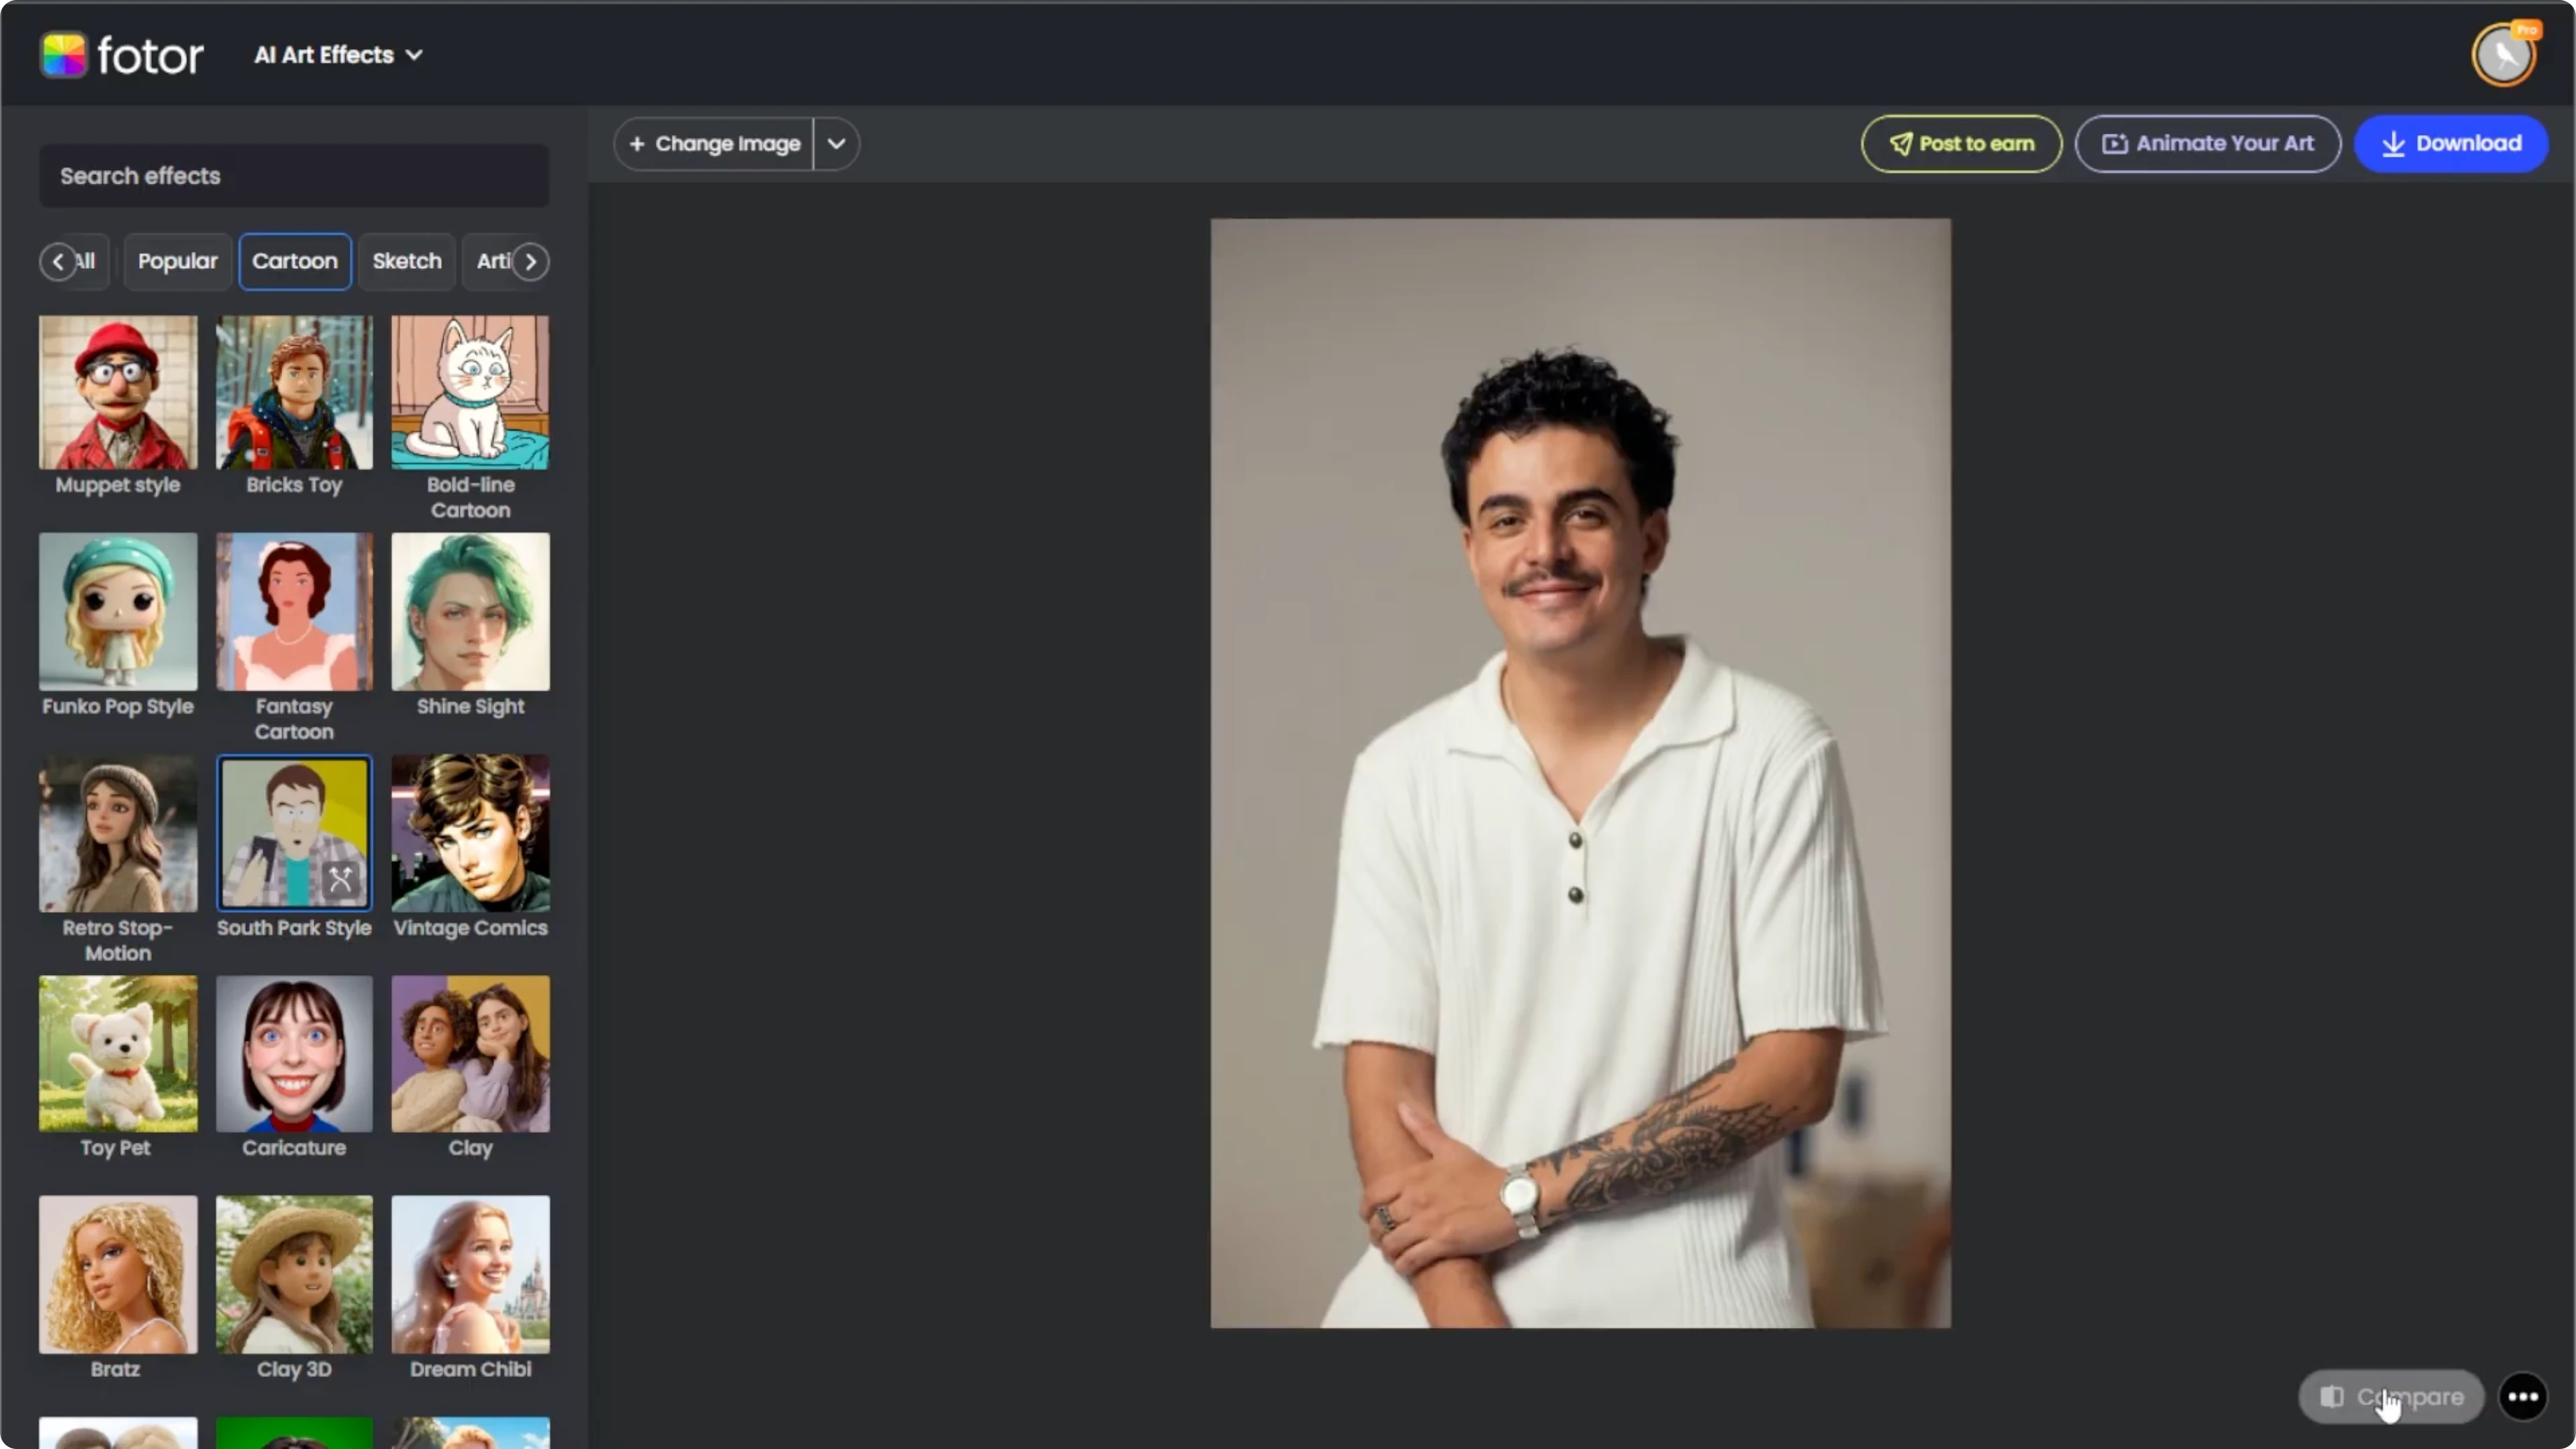This screenshot has height=1449, width=2576.
Task: Click Animate Your Art button
Action: coord(2207,143)
